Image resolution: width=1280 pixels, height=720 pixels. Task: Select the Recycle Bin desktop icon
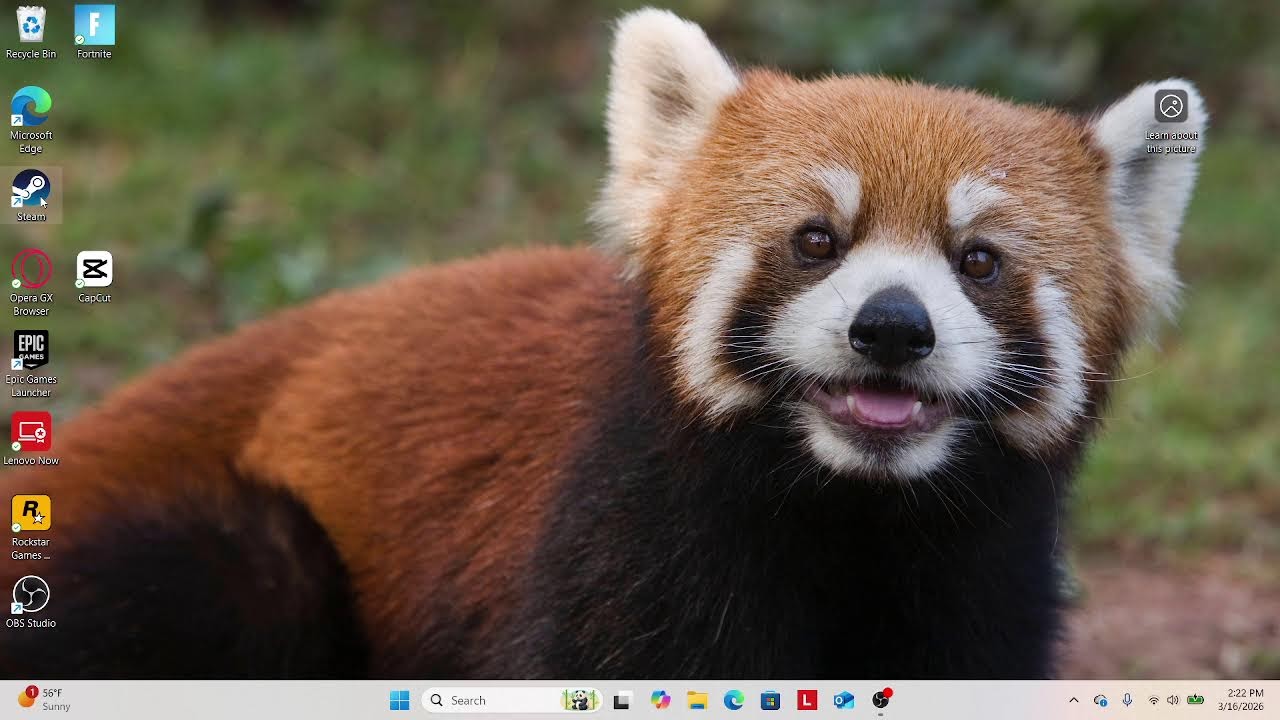point(31,33)
